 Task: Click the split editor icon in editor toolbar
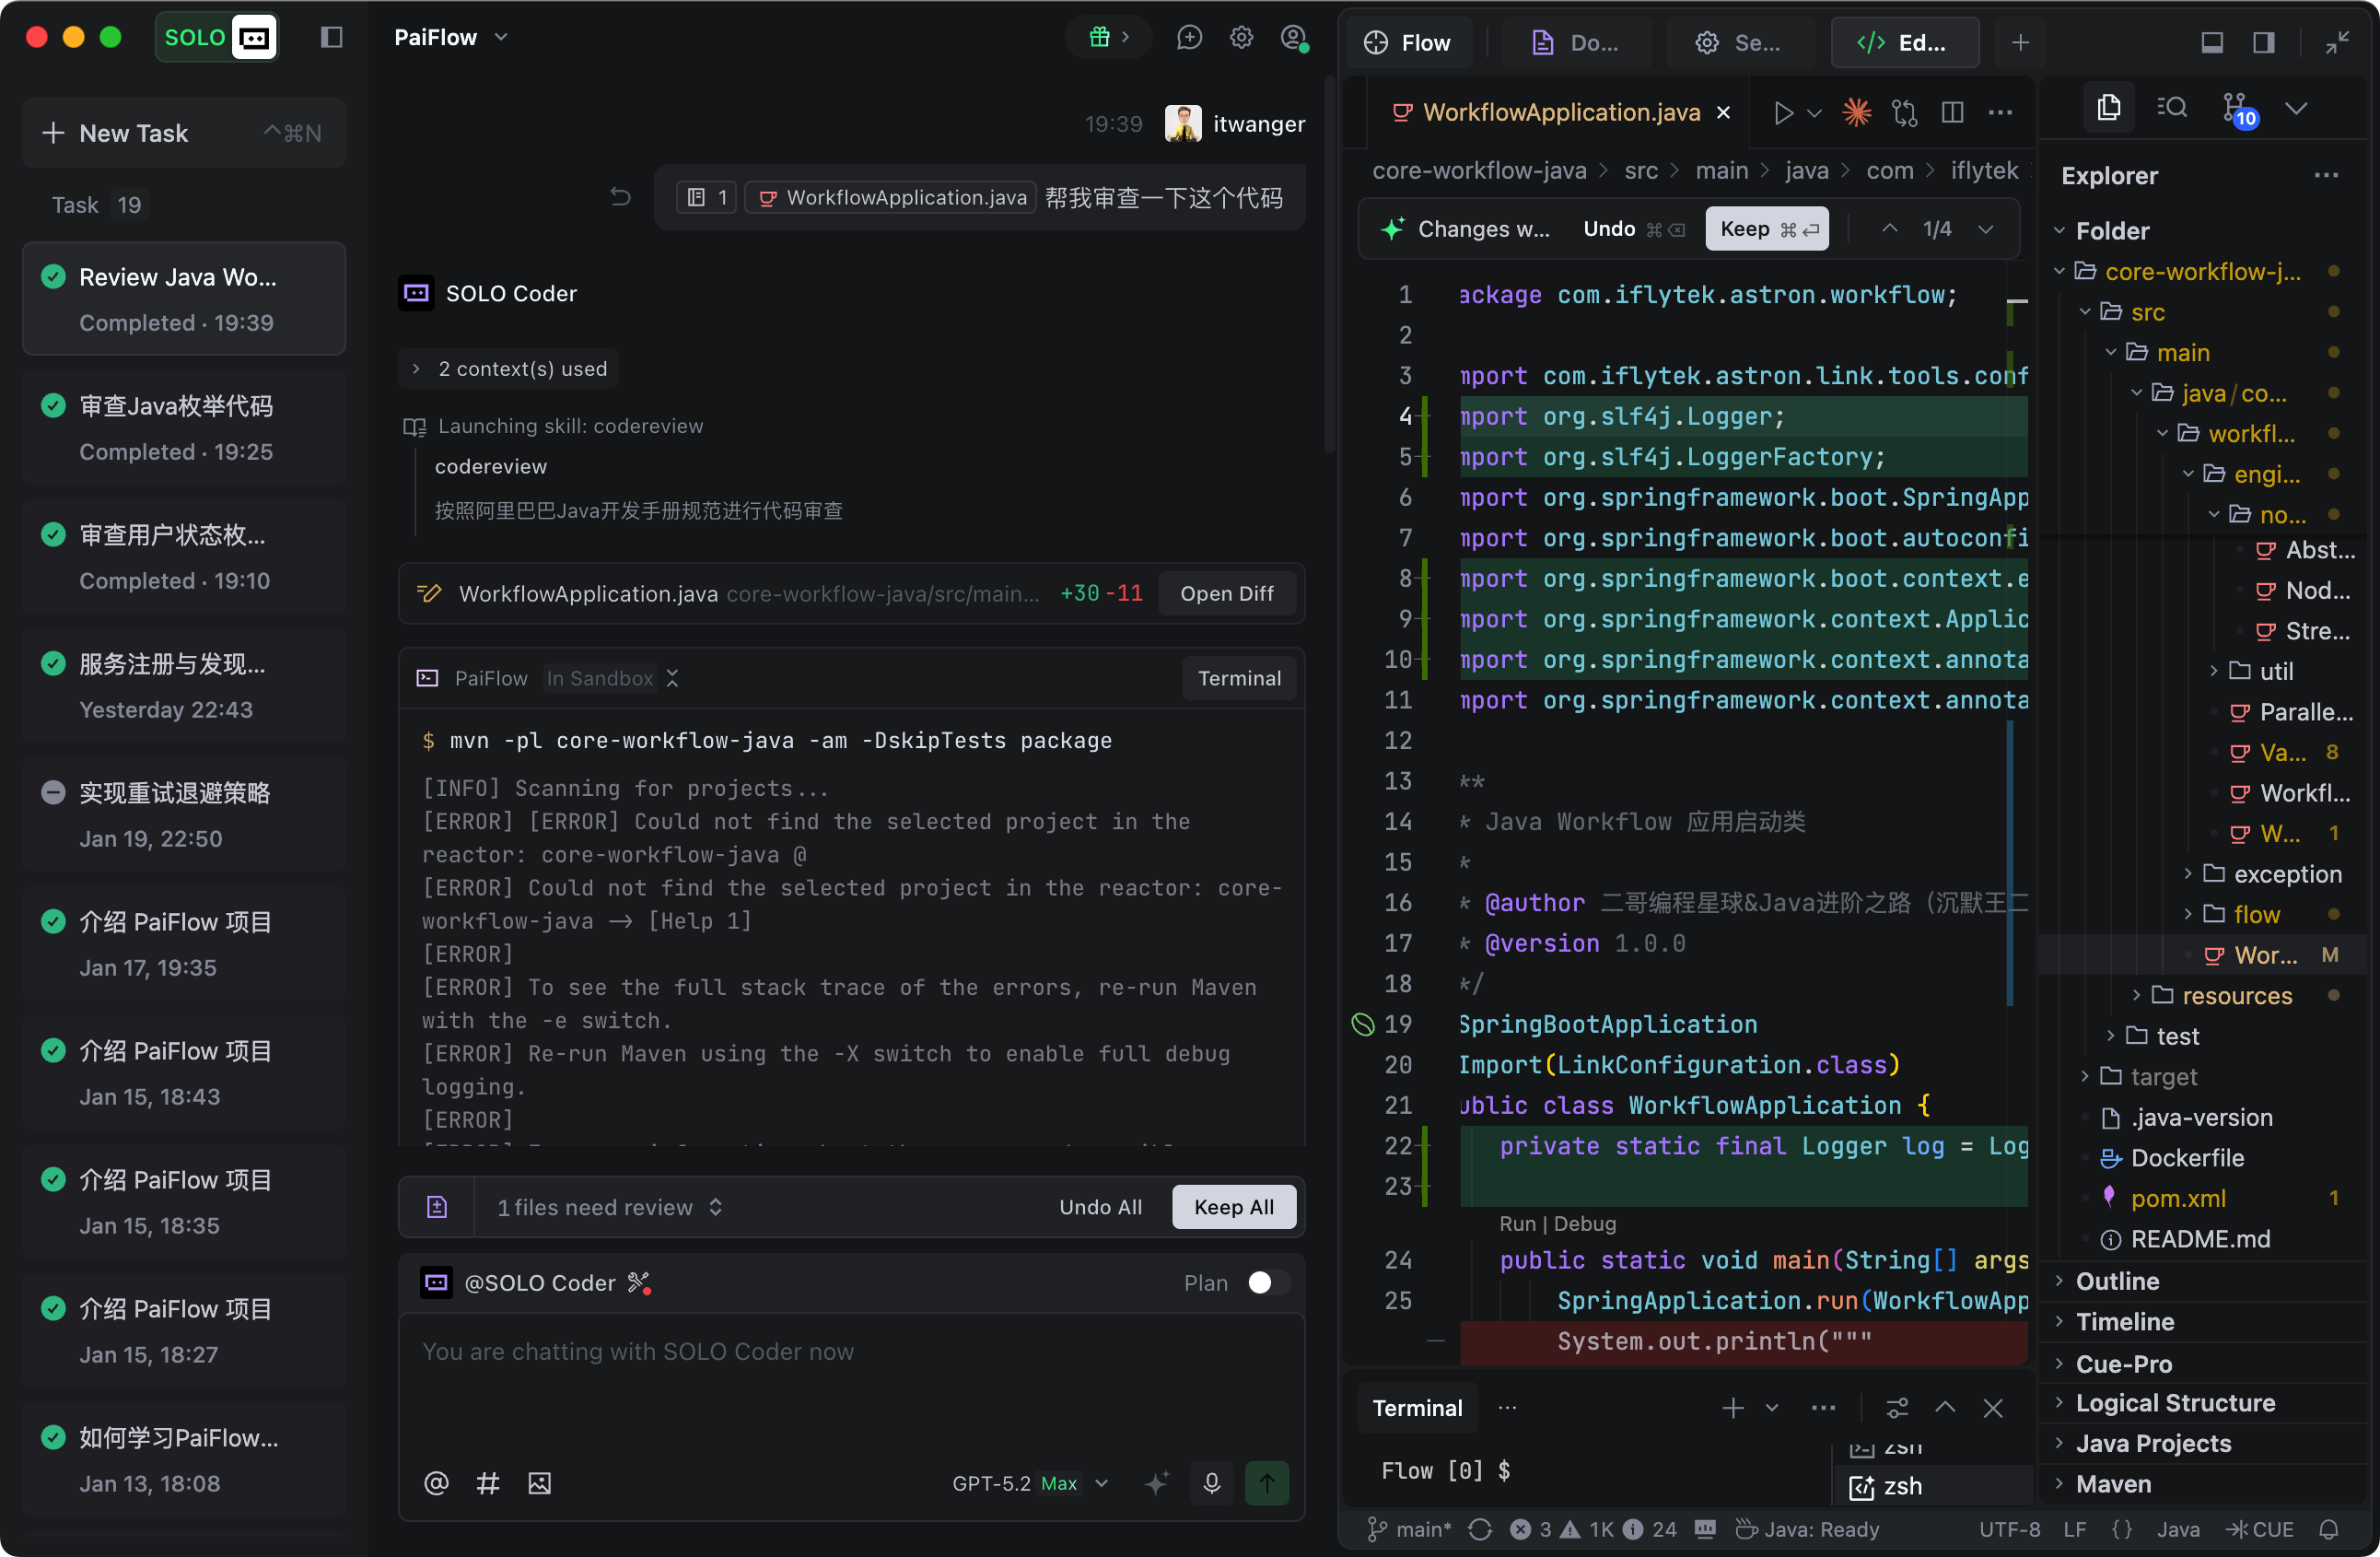click(x=1952, y=112)
